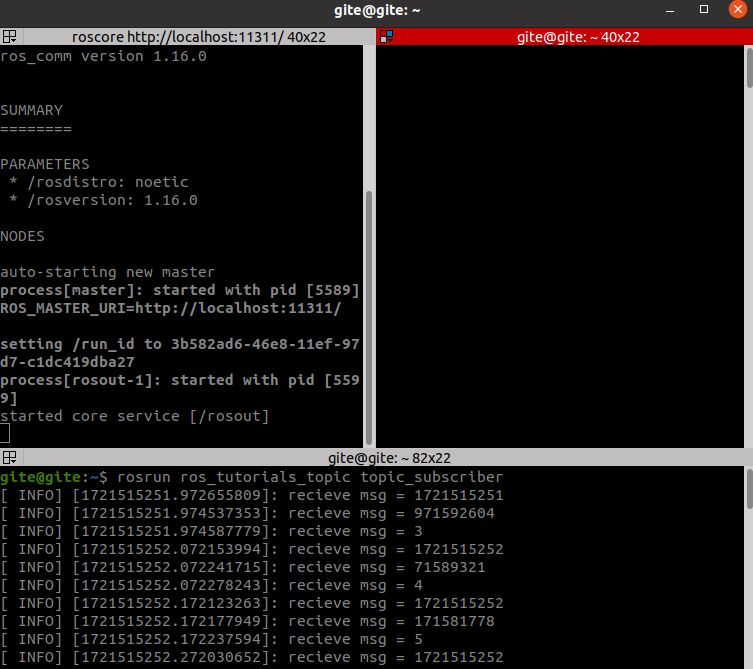Click the log line 'recieve msg = 3'
Image resolution: width=753 pixels, height=669 pixels.
211,531
